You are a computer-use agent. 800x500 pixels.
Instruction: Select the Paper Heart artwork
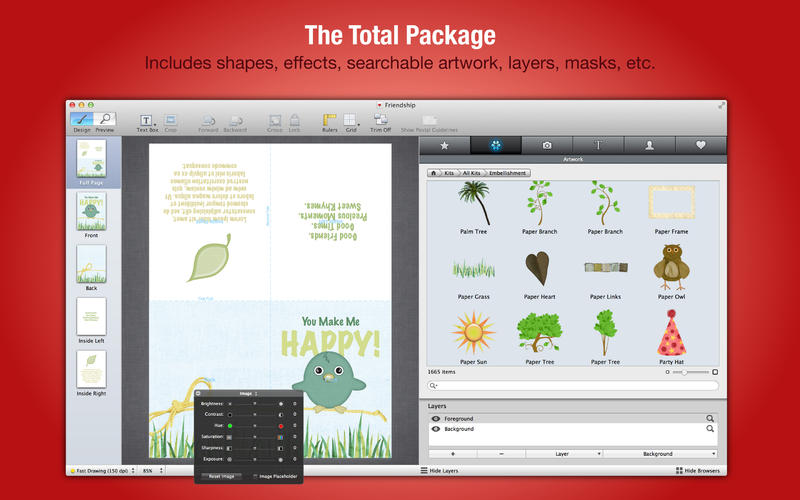[537, 268]
